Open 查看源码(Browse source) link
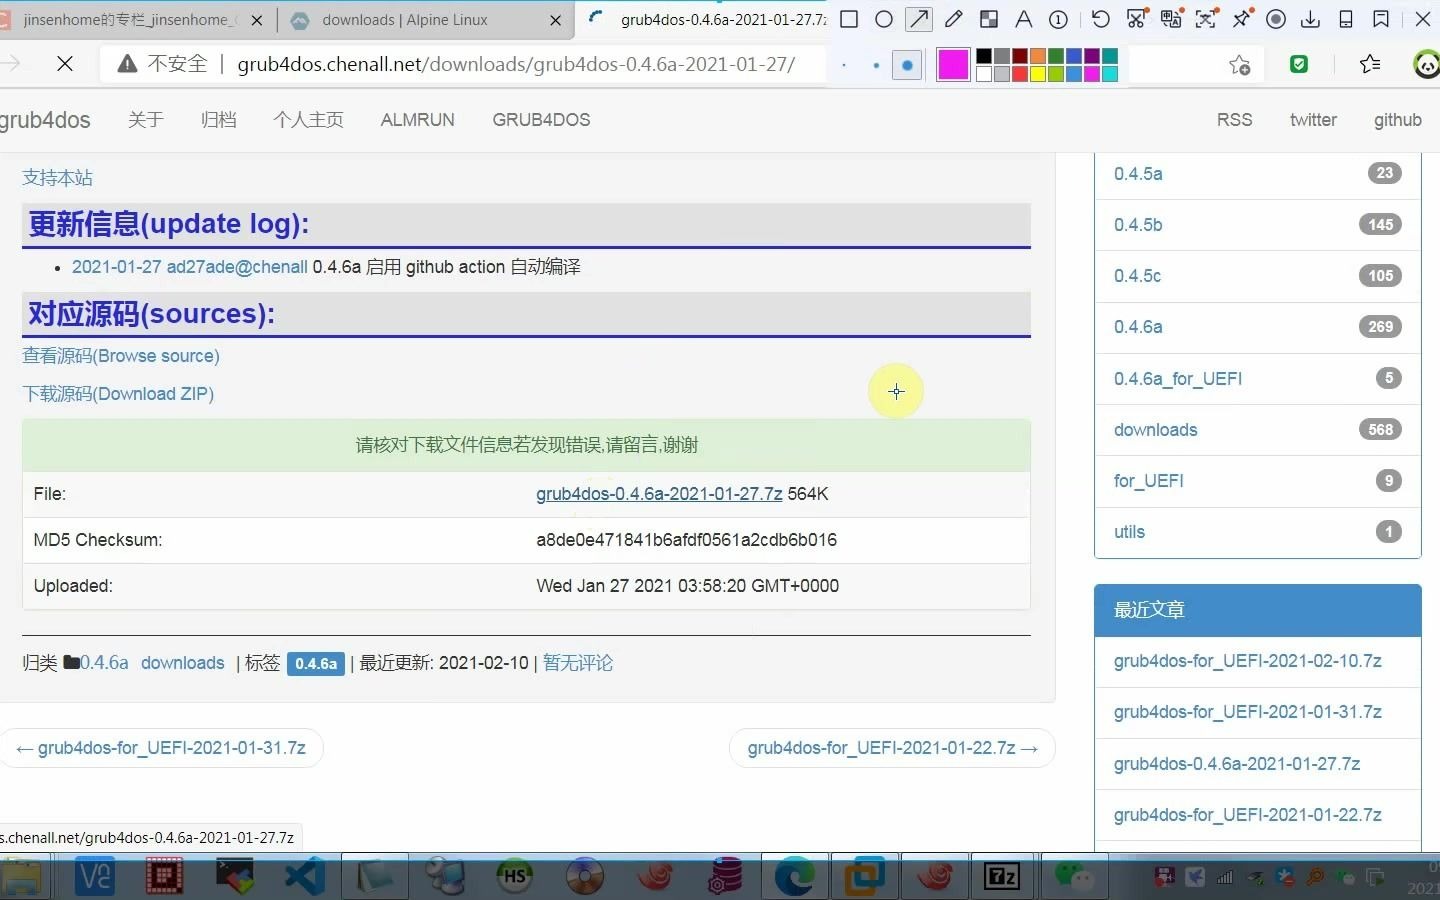 click(x=121, y=356)
